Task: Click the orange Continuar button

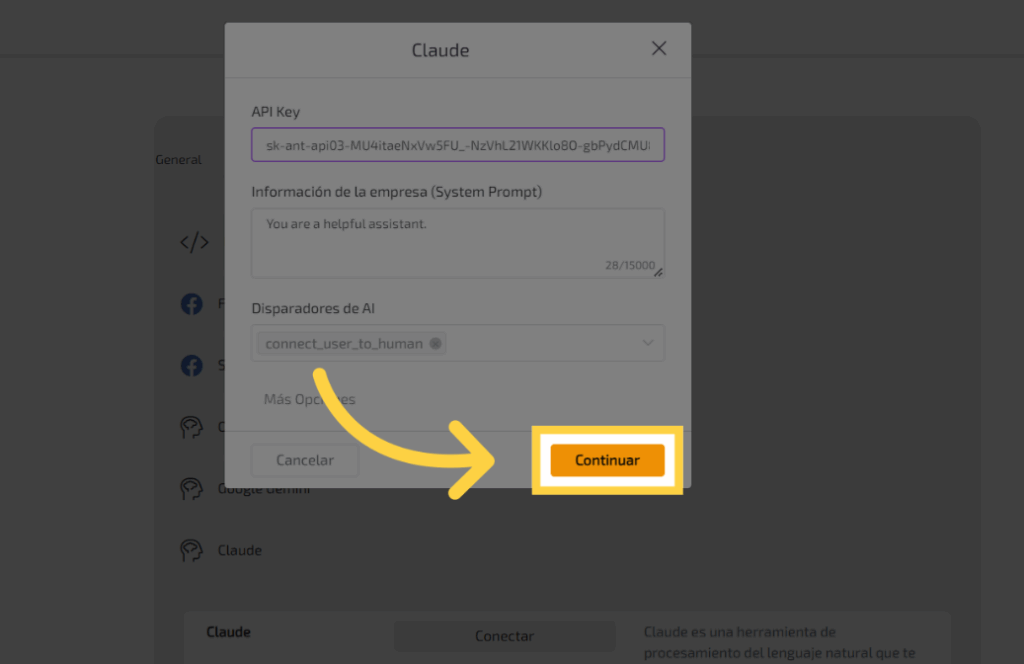Action: tap(607, 460)
